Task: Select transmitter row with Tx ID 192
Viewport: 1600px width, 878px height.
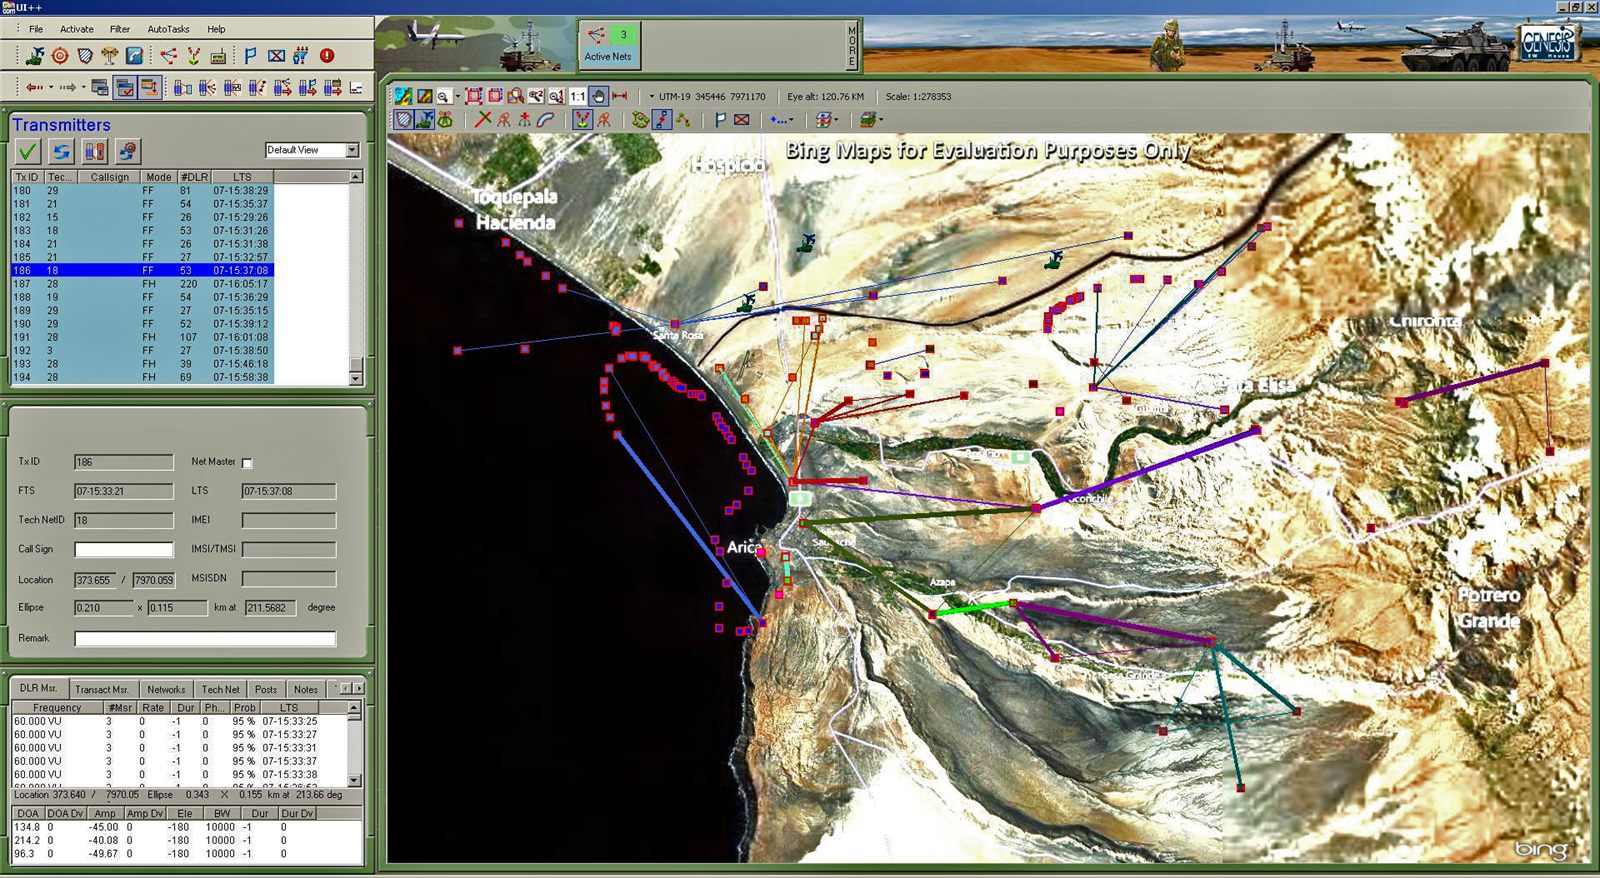Action: 142,351
